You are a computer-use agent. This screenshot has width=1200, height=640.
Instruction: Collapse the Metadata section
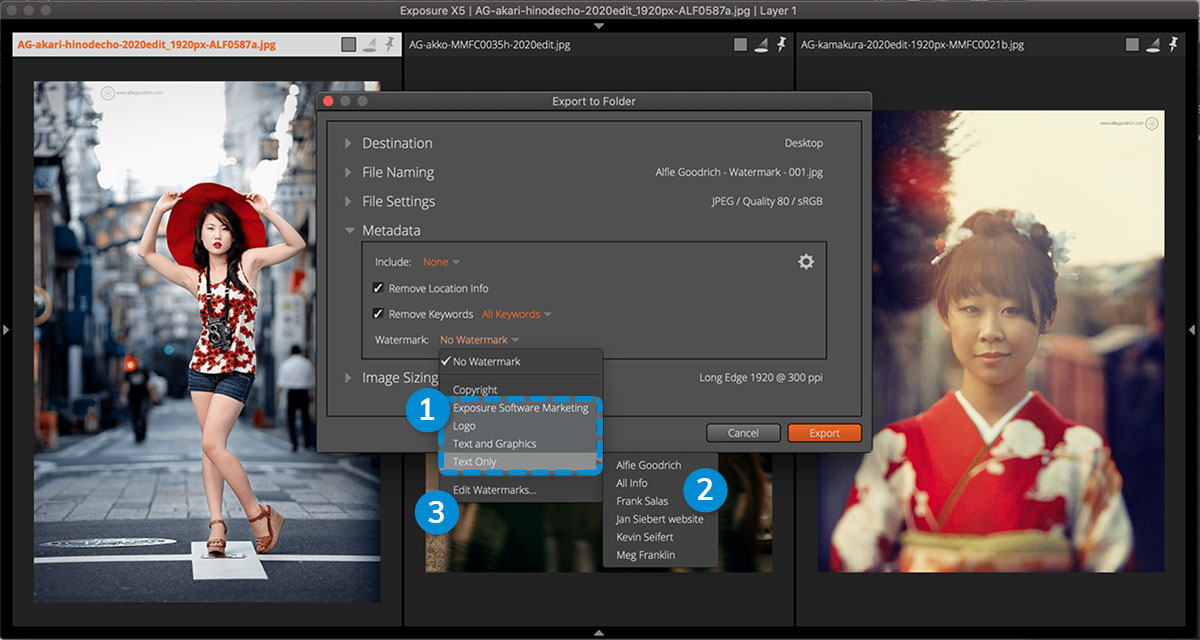point(349,230)
